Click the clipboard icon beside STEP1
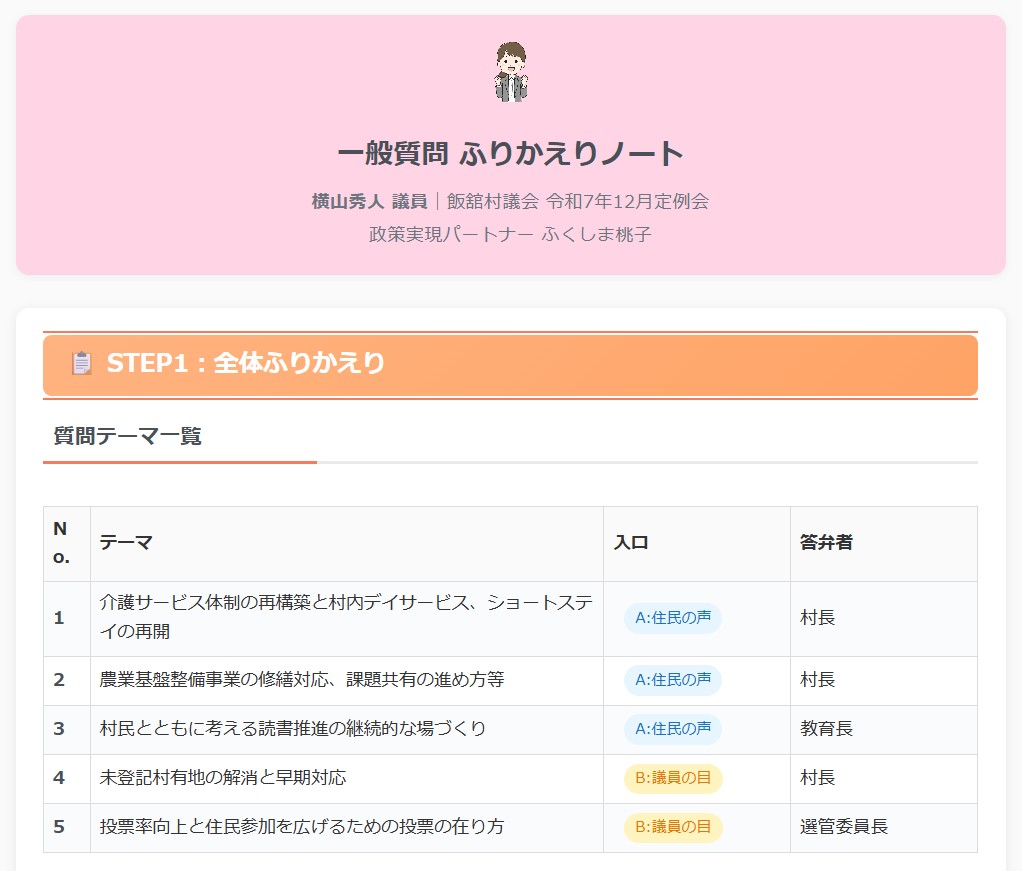1022x871 pixels. pyautogui.click(x=82, y=363)
